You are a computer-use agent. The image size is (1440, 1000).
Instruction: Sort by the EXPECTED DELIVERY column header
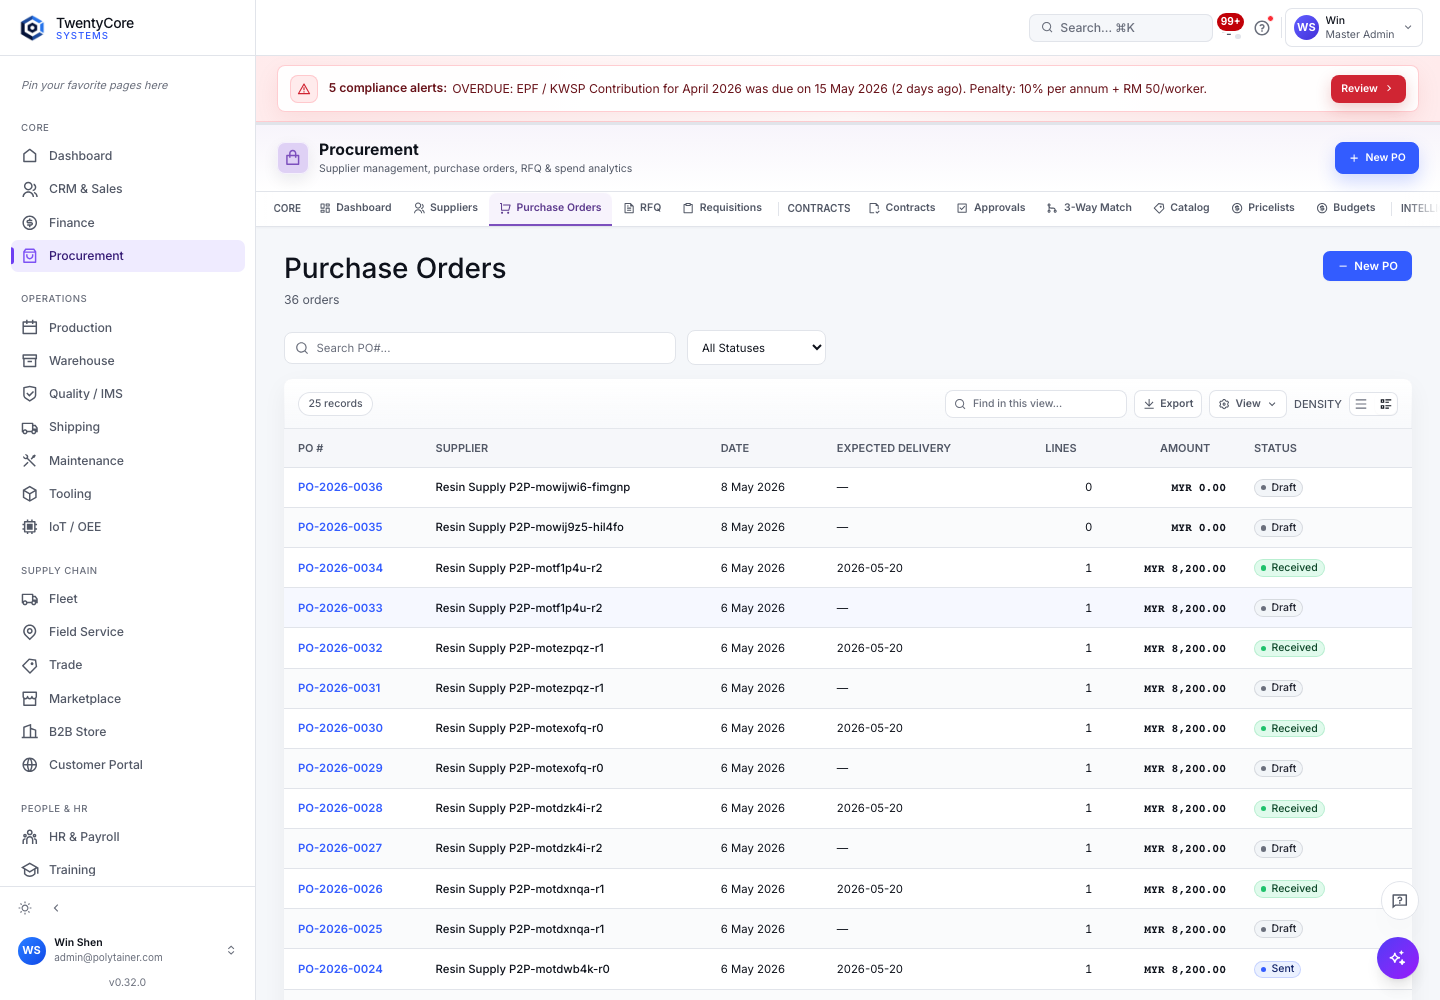point(893,448)
